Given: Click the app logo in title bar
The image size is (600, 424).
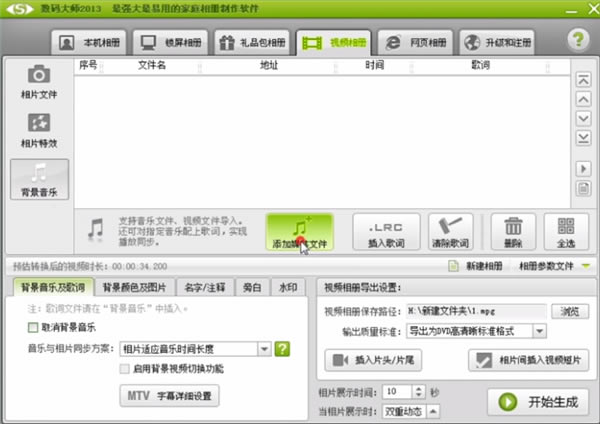Looking at the screenshot, I should [x=20, y=9].
